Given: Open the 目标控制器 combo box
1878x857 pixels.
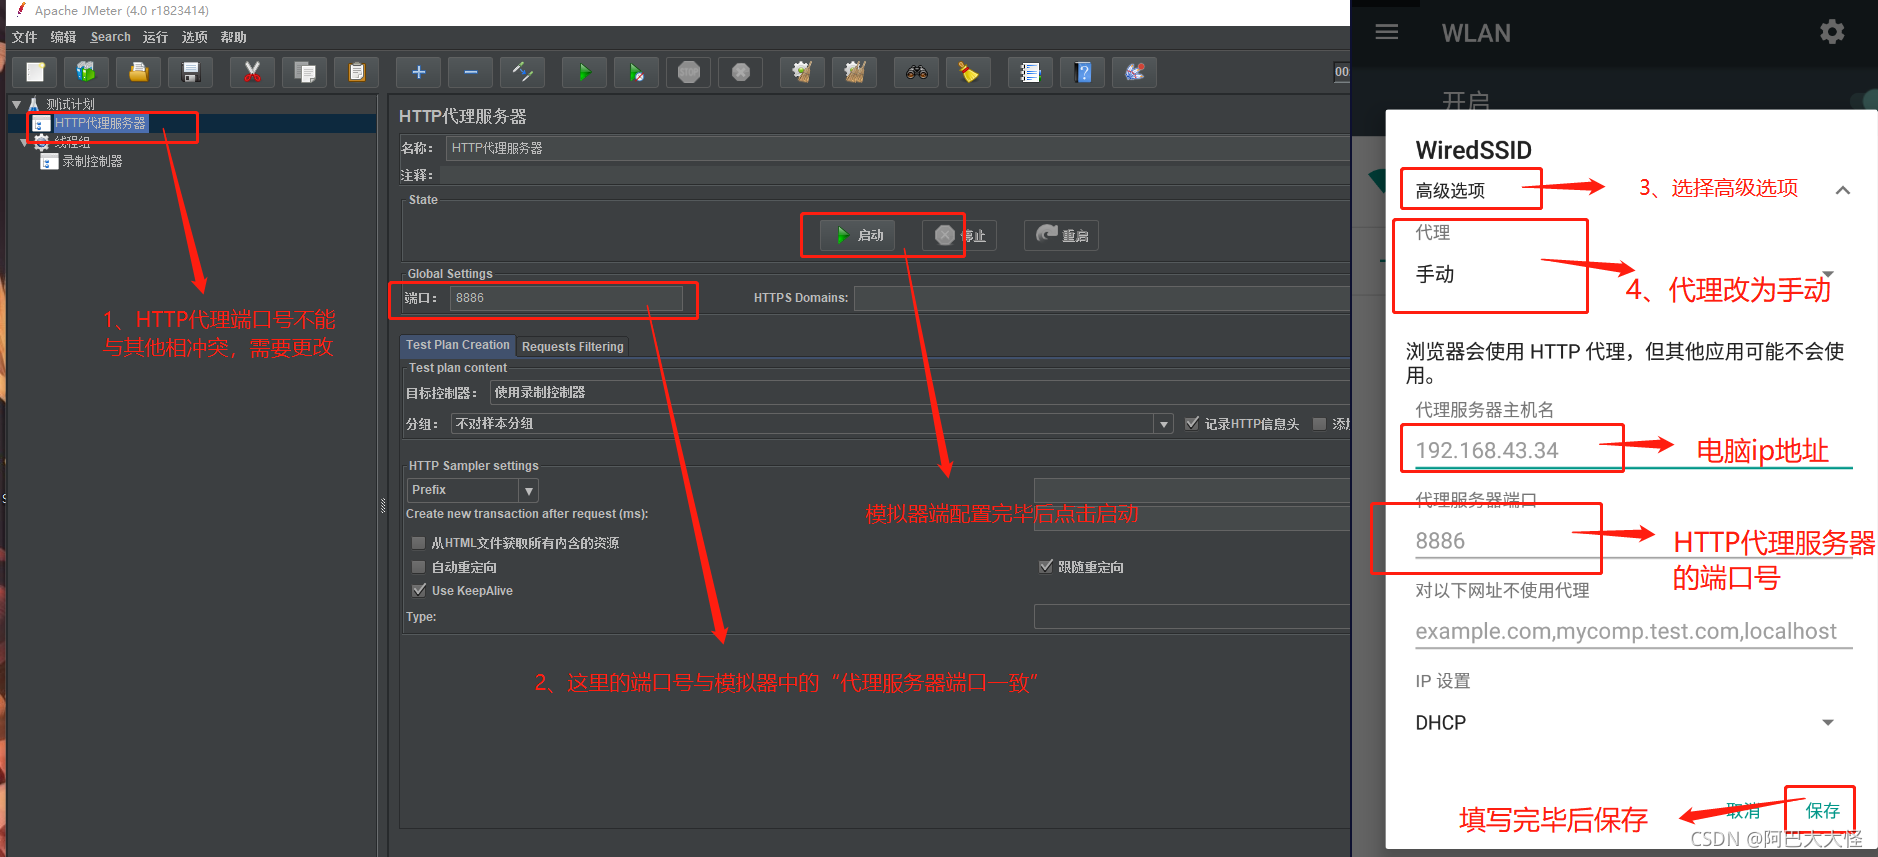Looking at the screenshot, I should tap(920, 392).
